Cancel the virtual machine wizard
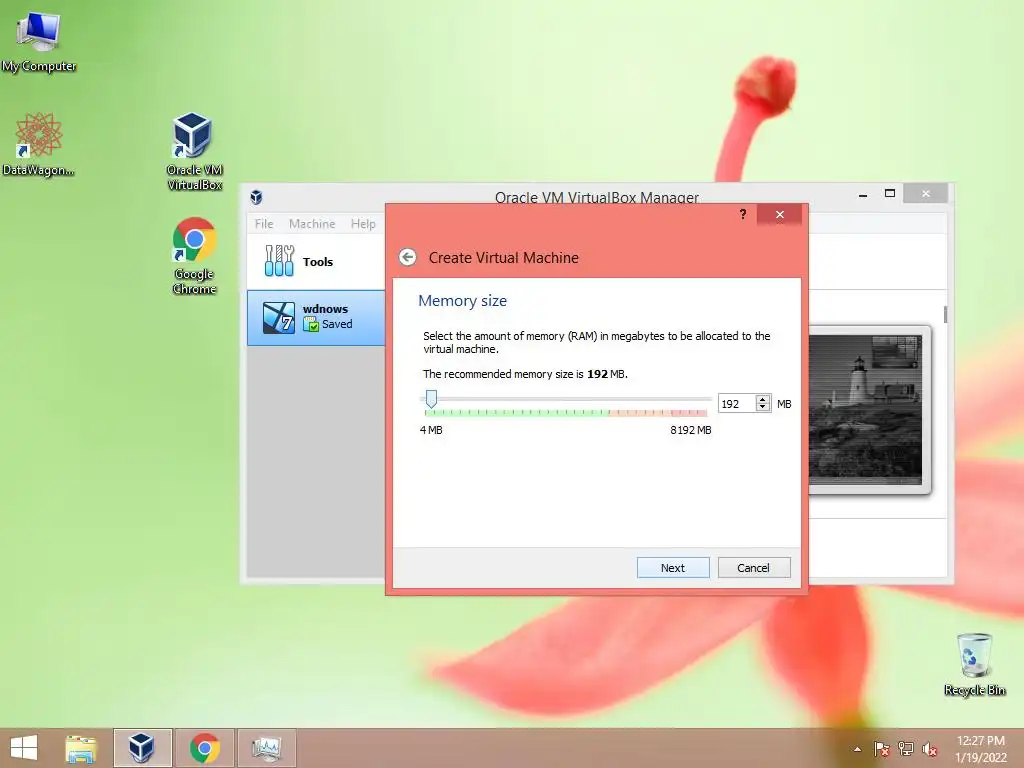 754,568
